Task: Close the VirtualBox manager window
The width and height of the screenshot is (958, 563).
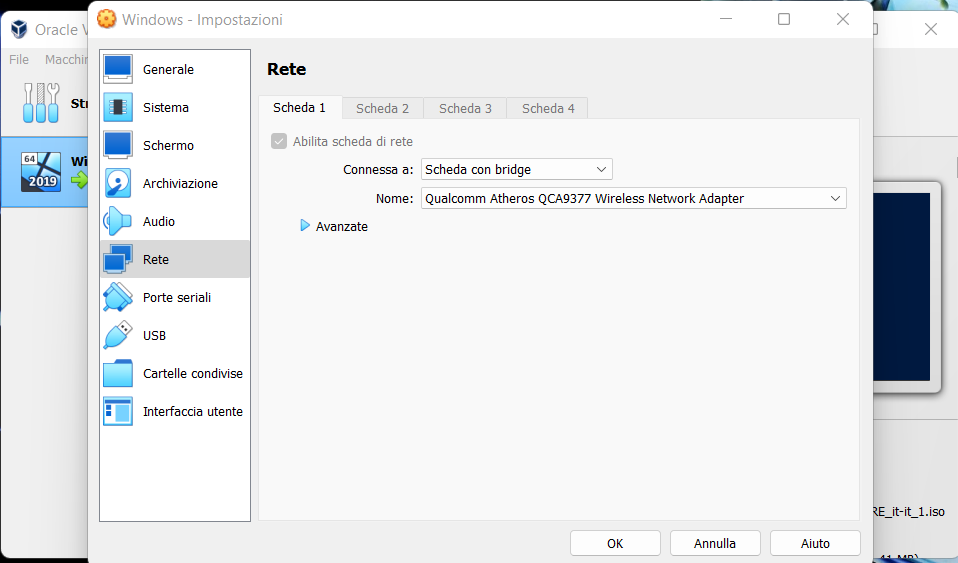Action: [x=931, y=29]
